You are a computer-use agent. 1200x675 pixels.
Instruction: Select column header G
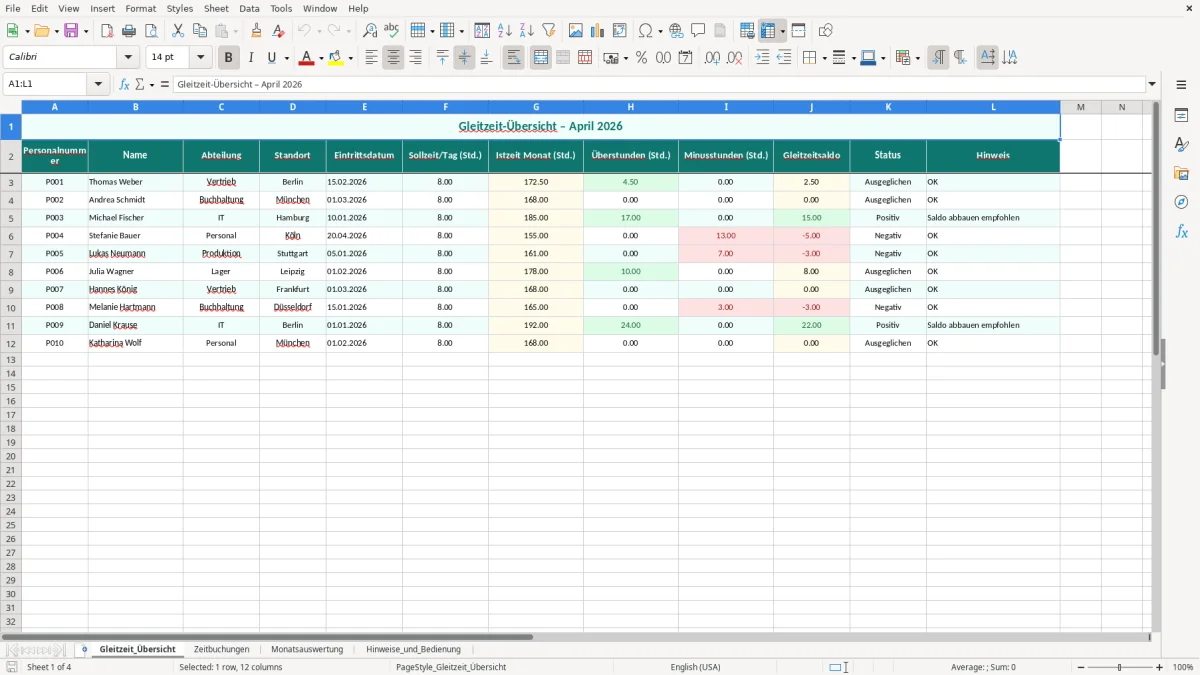[536, 107]
